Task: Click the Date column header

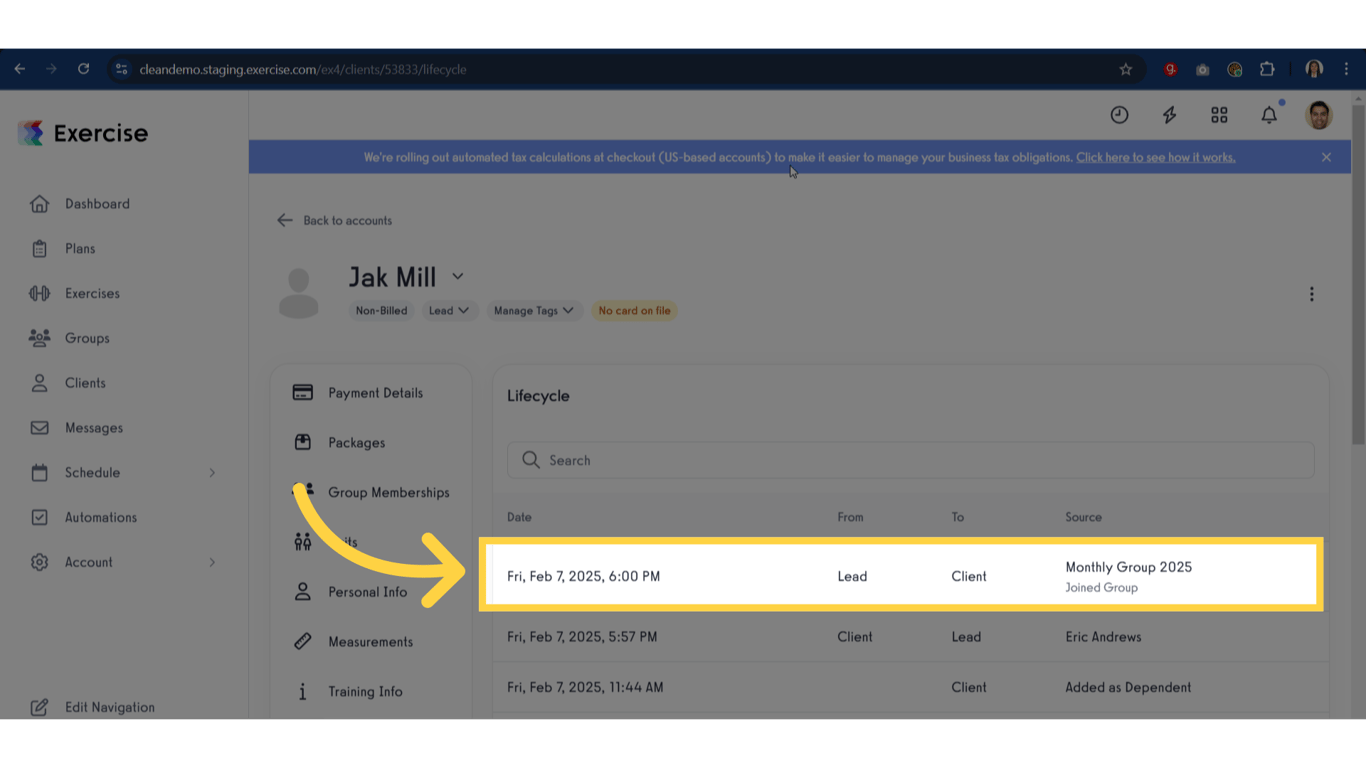Action: coord(519,517)
